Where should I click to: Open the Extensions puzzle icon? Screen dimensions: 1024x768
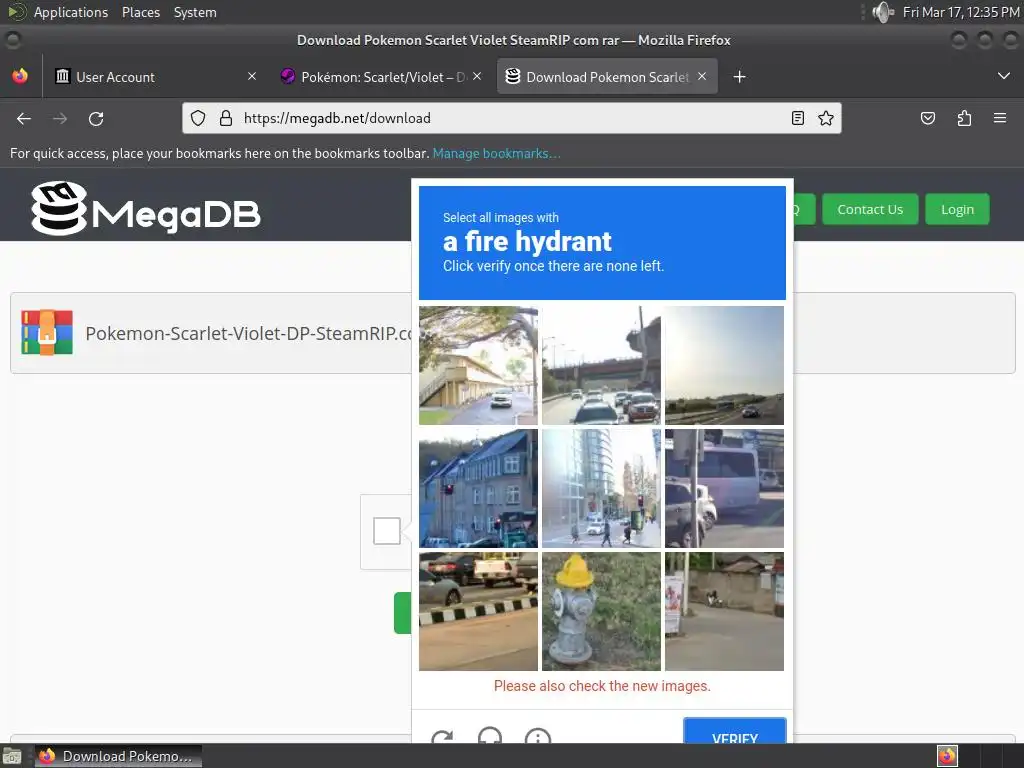(x=964, y=118)
